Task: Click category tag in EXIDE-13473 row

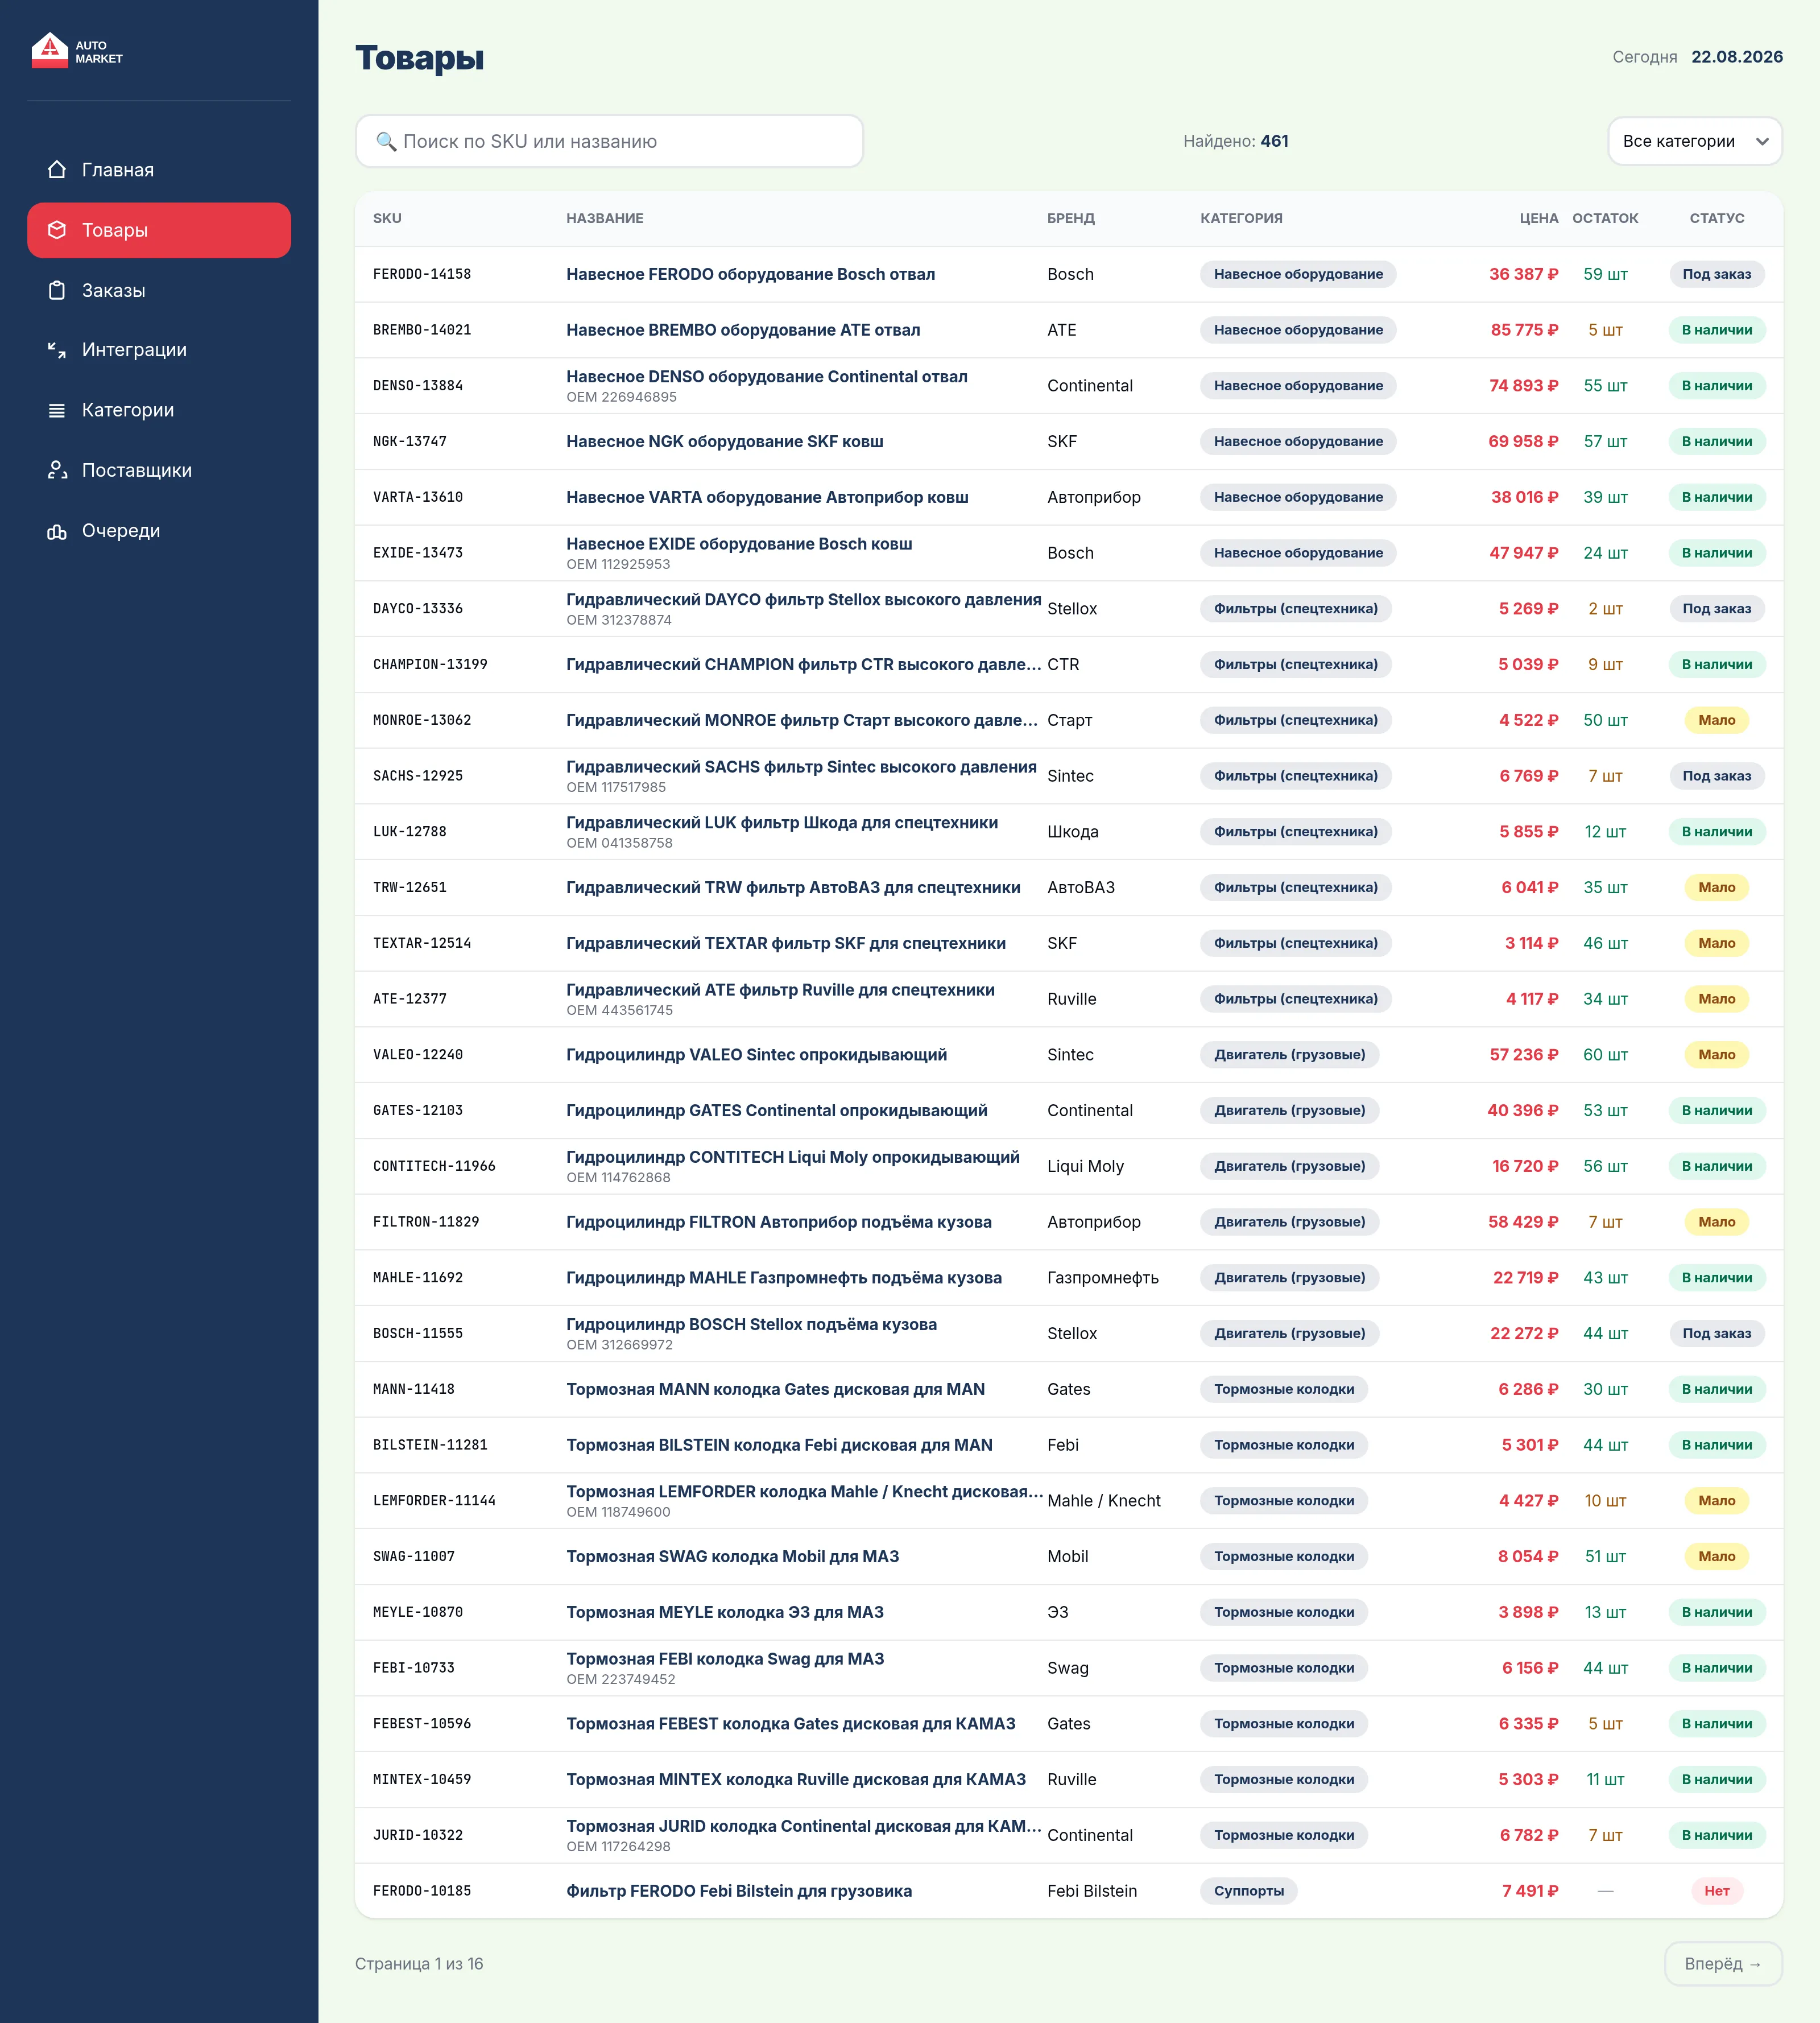Action: click(1298, 553)
